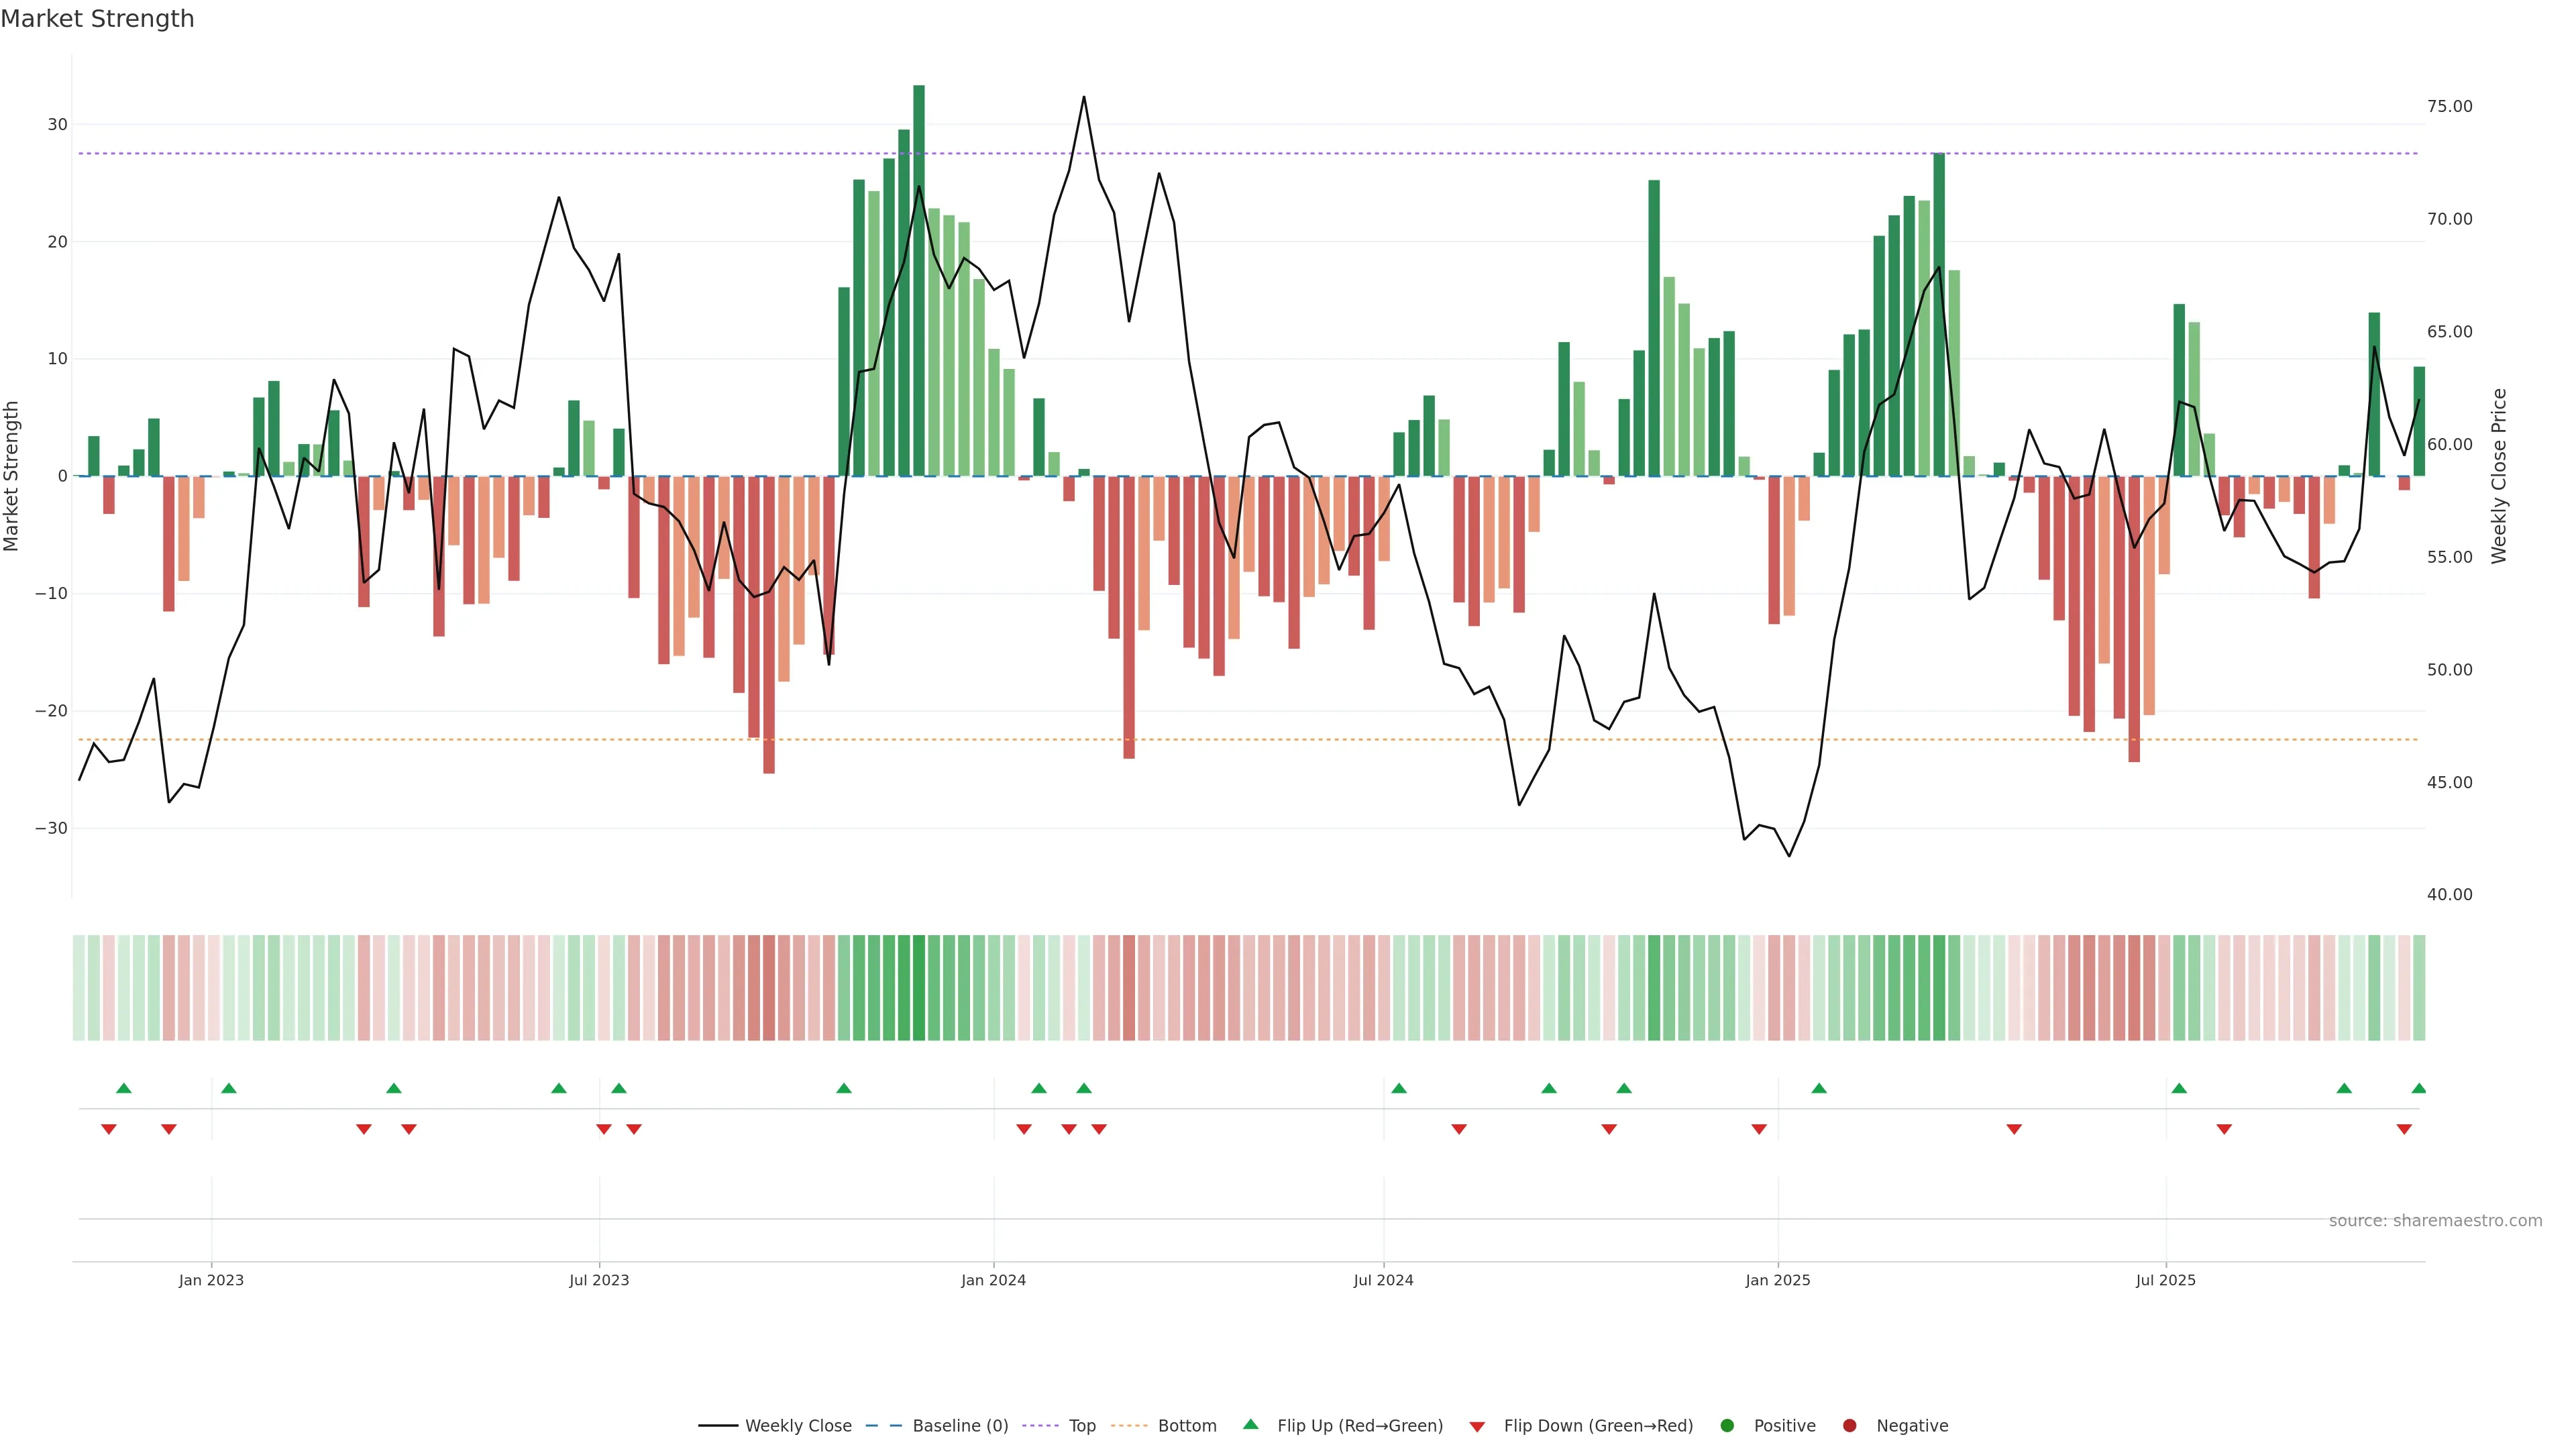Toggle the Flip Down (Green→Red) legend label
This screenshot has height=1449, width=2576.
pos(1598,1425)
